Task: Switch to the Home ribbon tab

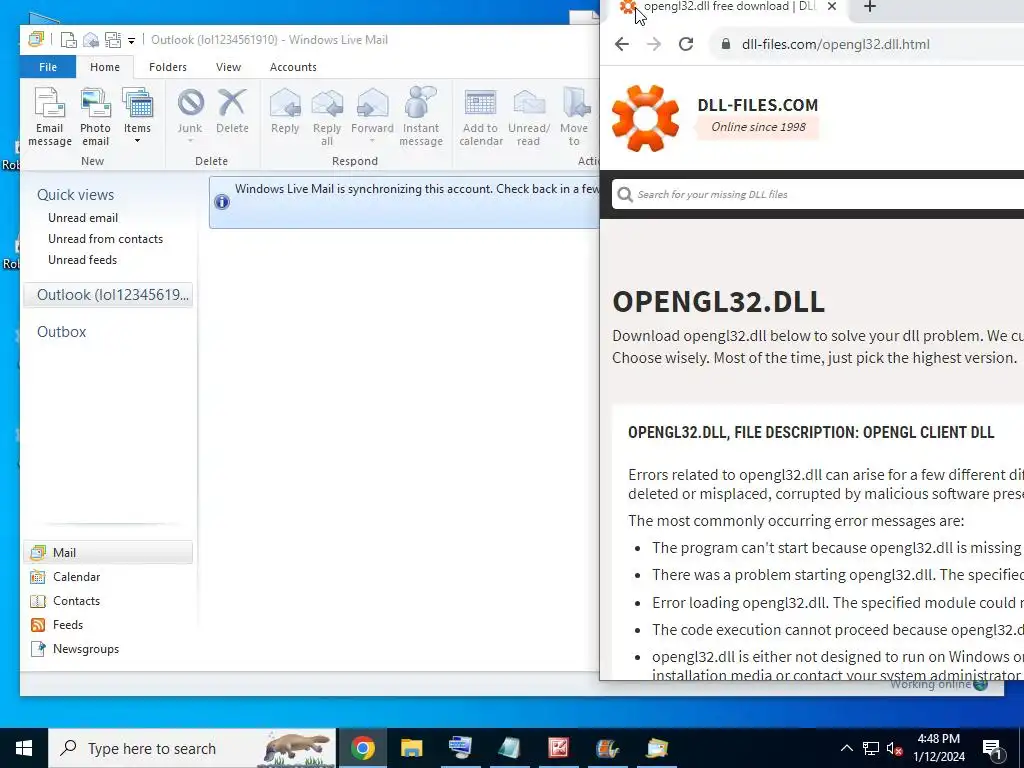Action: (105, 67)
